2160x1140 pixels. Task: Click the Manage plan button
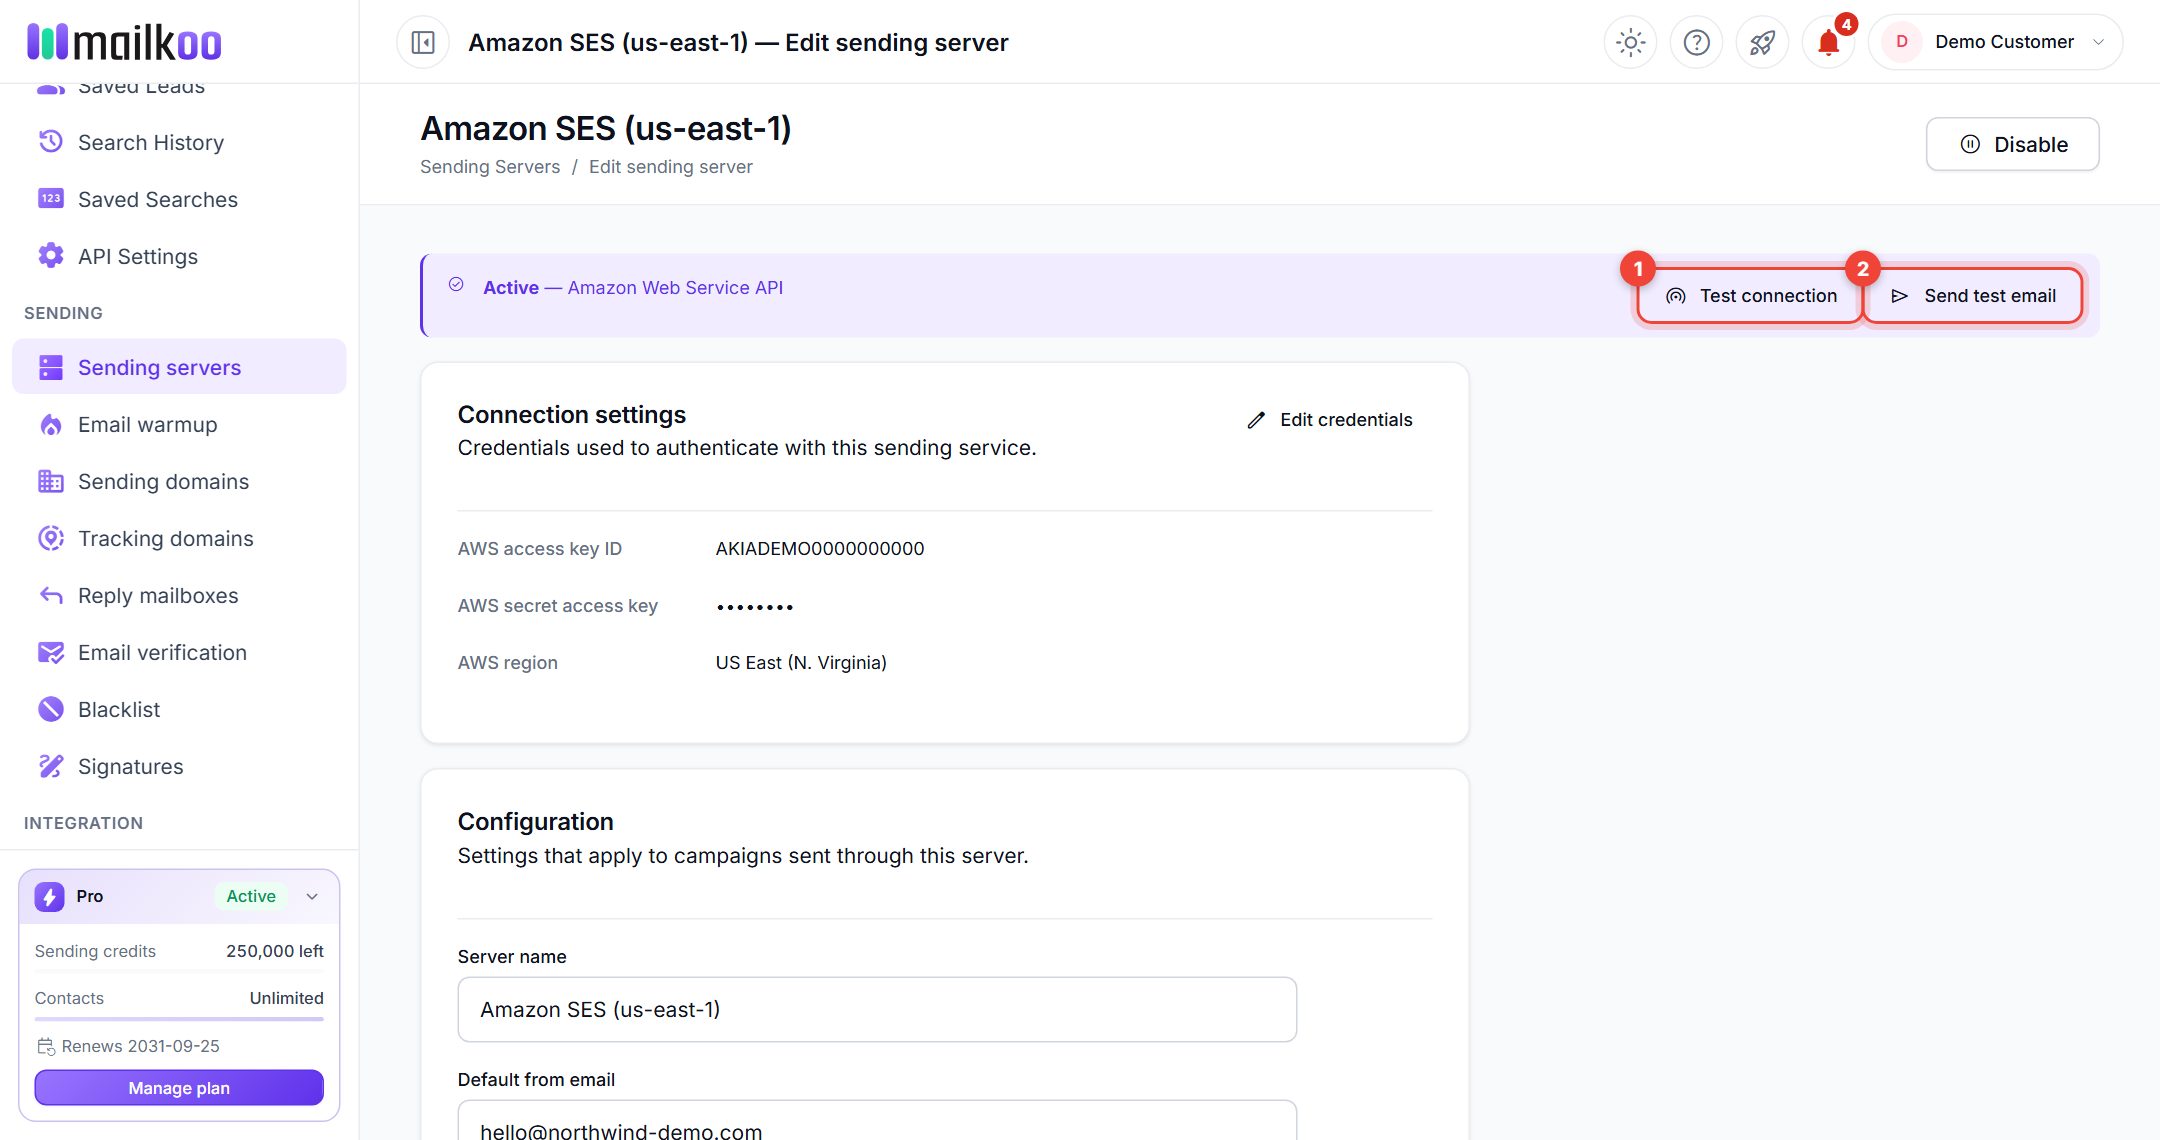(x=179, y=1088)
